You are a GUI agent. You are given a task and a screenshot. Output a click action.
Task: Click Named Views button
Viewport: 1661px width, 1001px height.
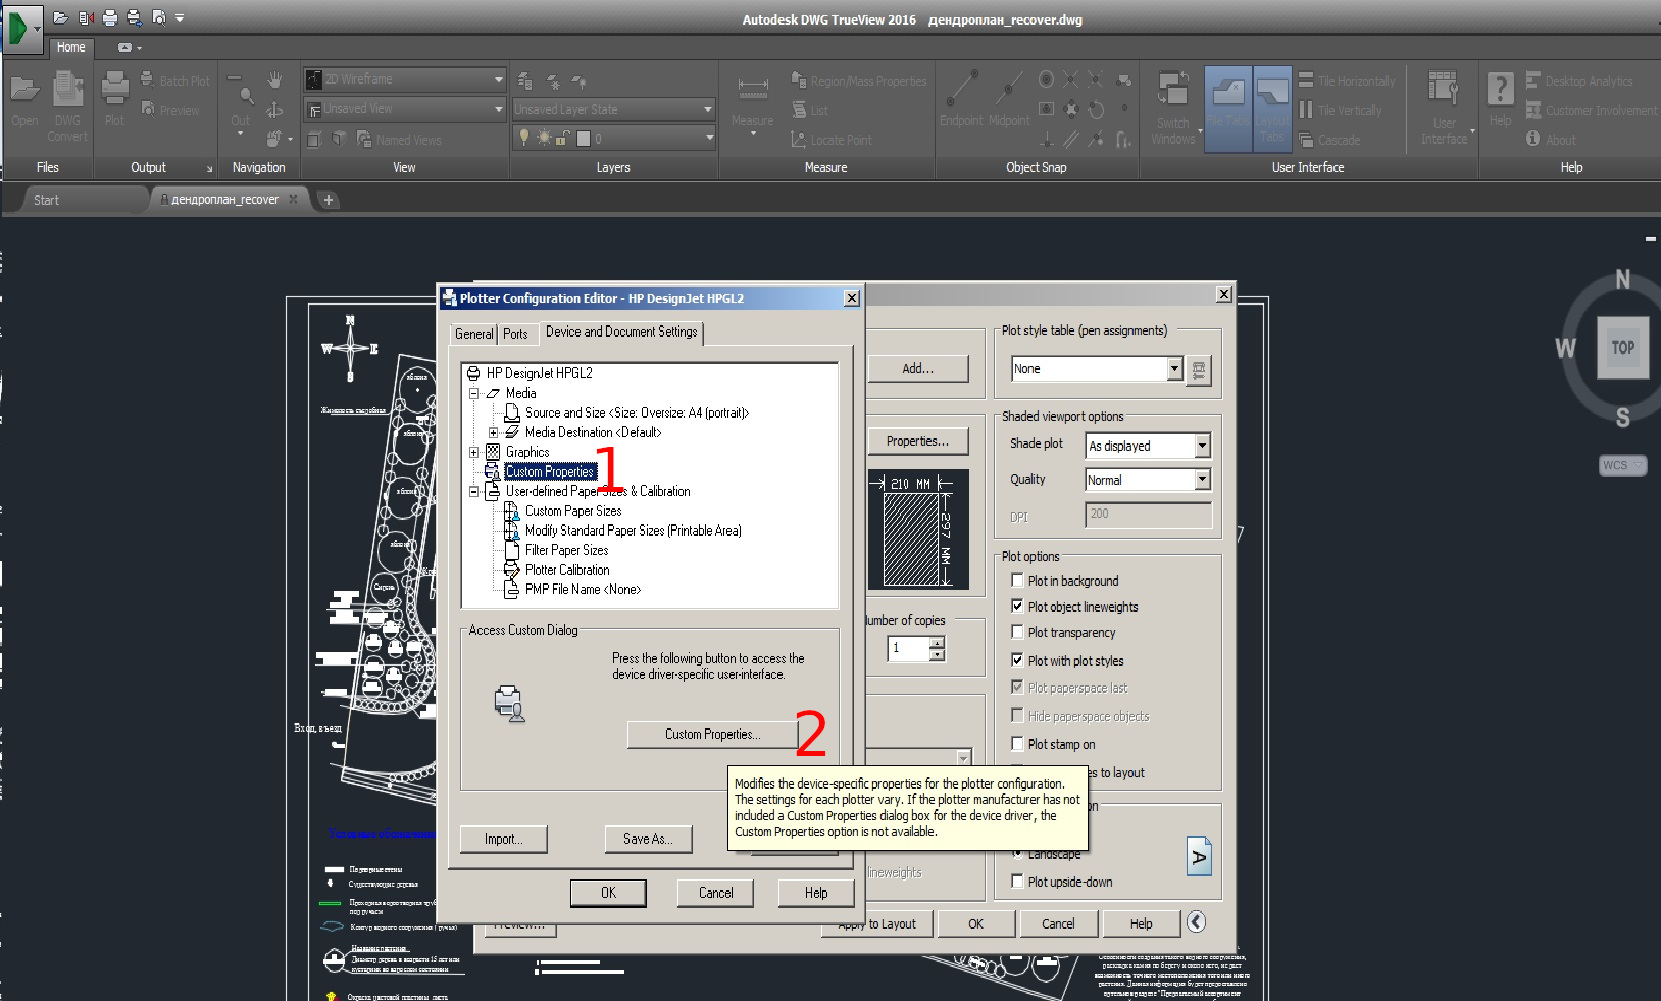(399, 140)
